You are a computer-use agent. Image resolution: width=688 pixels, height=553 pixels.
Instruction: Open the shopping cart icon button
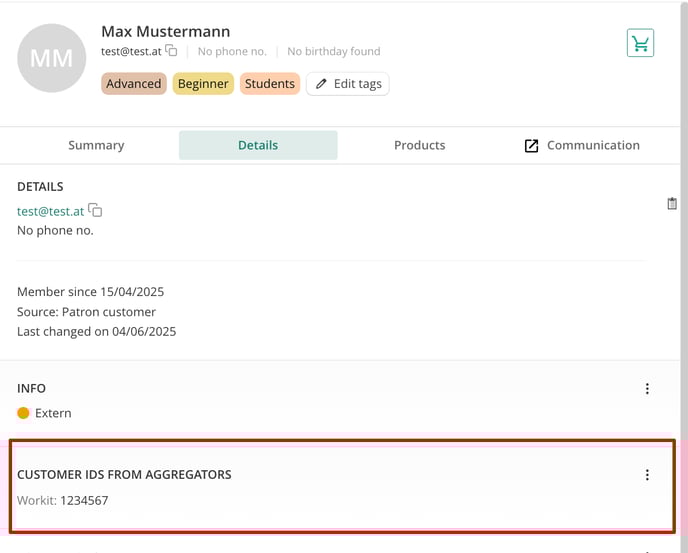[640, 43]
